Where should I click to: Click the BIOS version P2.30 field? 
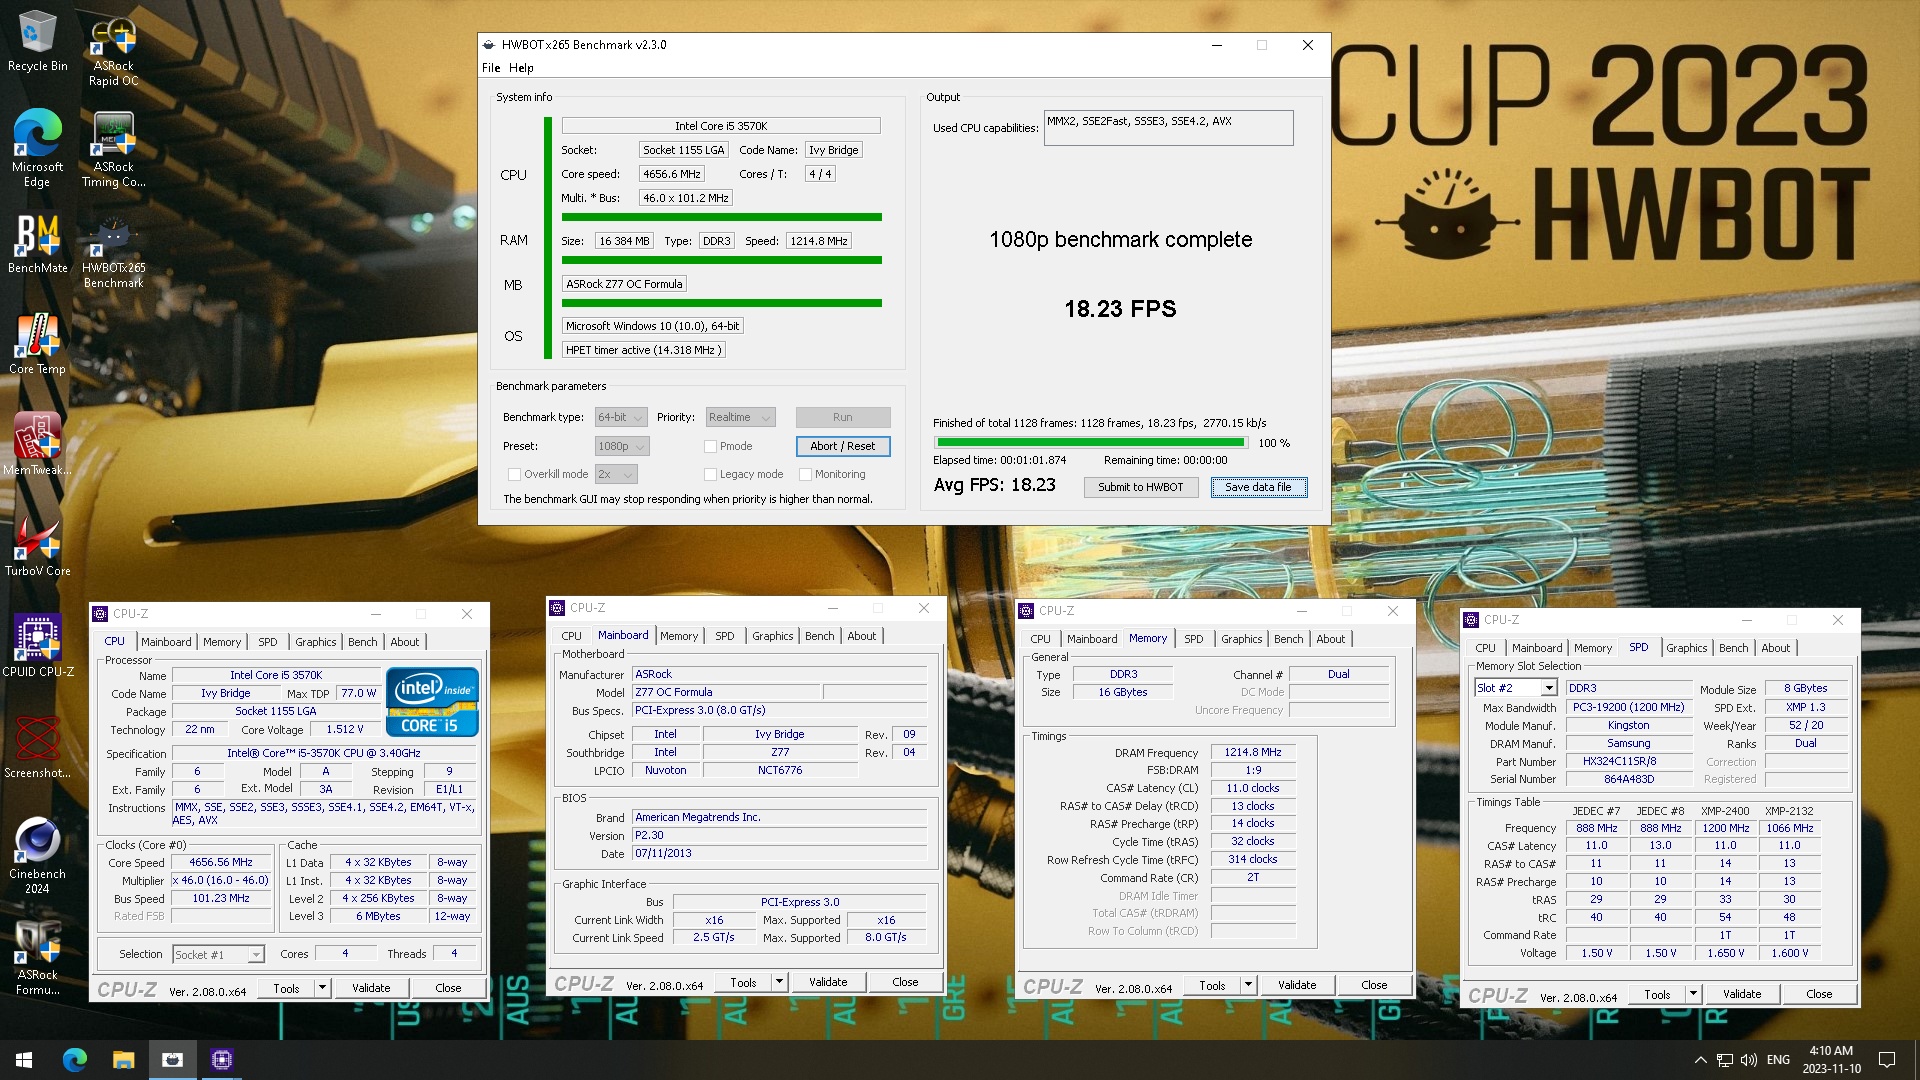click(x=780, y=835)
